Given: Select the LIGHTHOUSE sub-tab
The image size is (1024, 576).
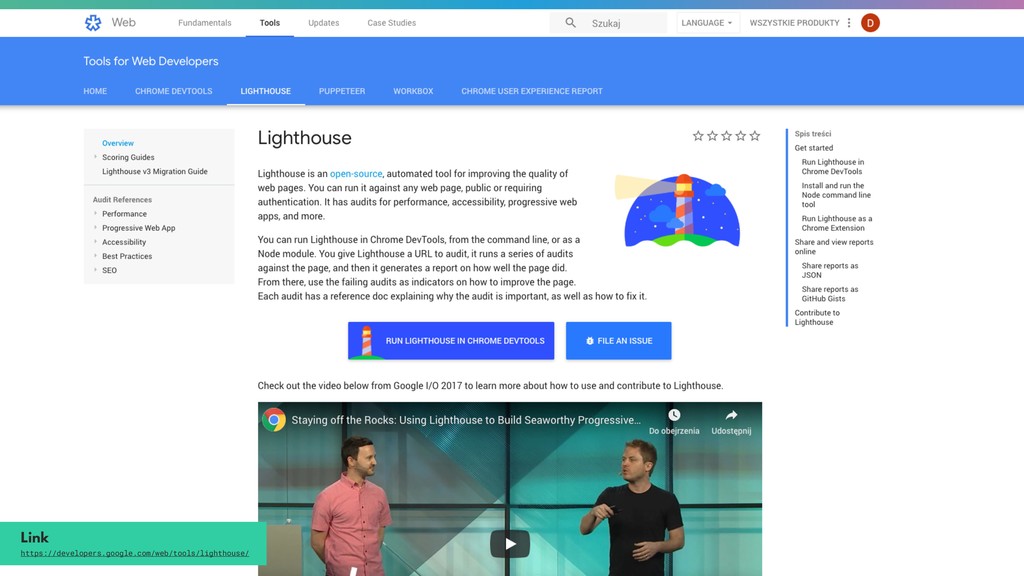Looking at the screenshot, I should click(266, 91).
